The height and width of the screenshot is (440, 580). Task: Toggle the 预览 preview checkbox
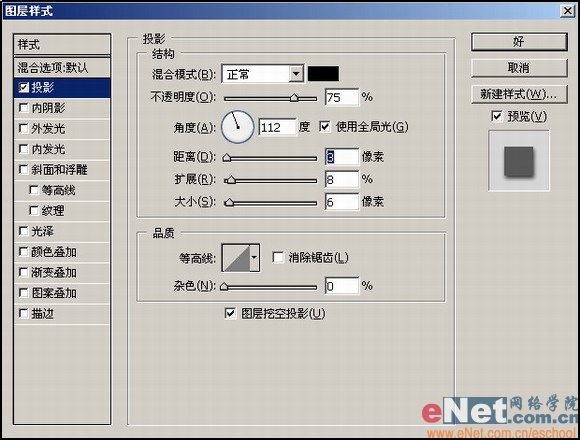[x=496, y=116]
